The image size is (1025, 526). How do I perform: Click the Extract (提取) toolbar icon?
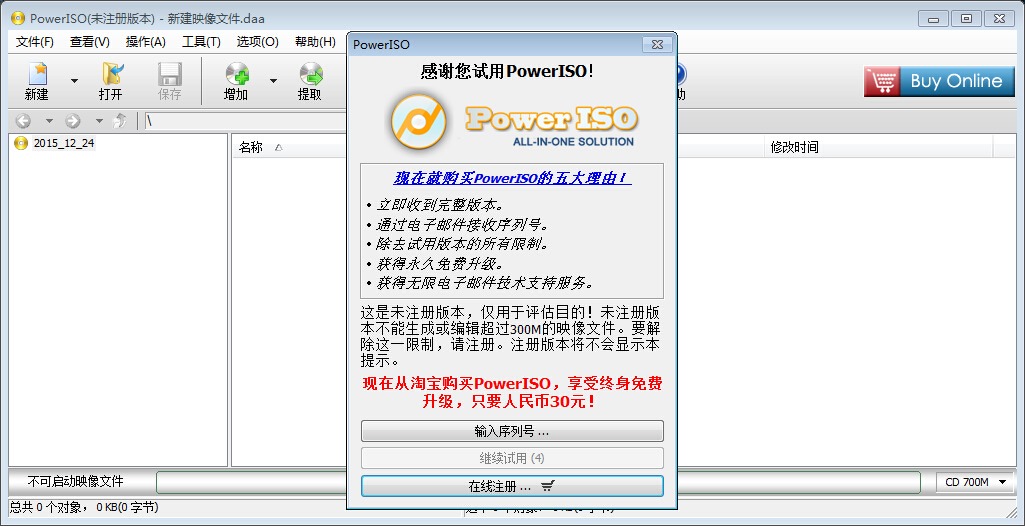click(310, 81)
